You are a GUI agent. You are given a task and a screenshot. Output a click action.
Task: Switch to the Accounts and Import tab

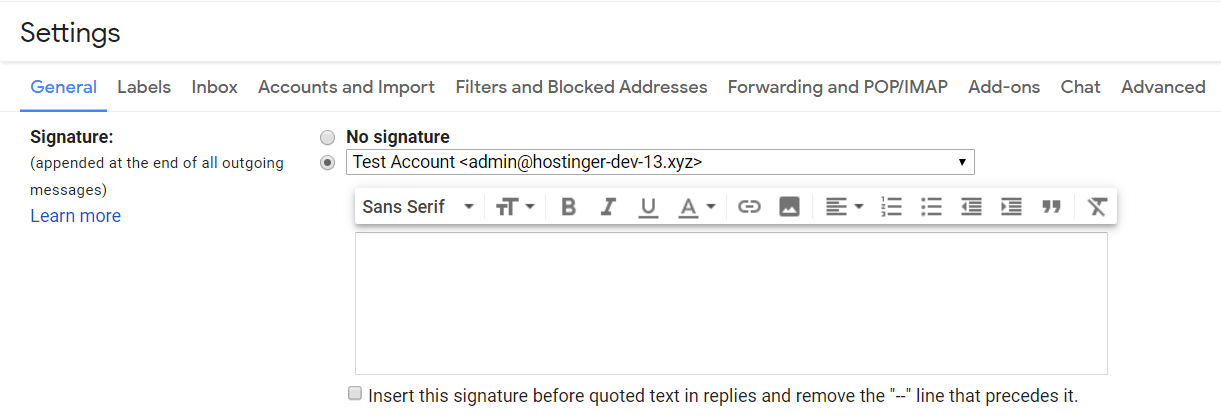[x=346, y=87]
